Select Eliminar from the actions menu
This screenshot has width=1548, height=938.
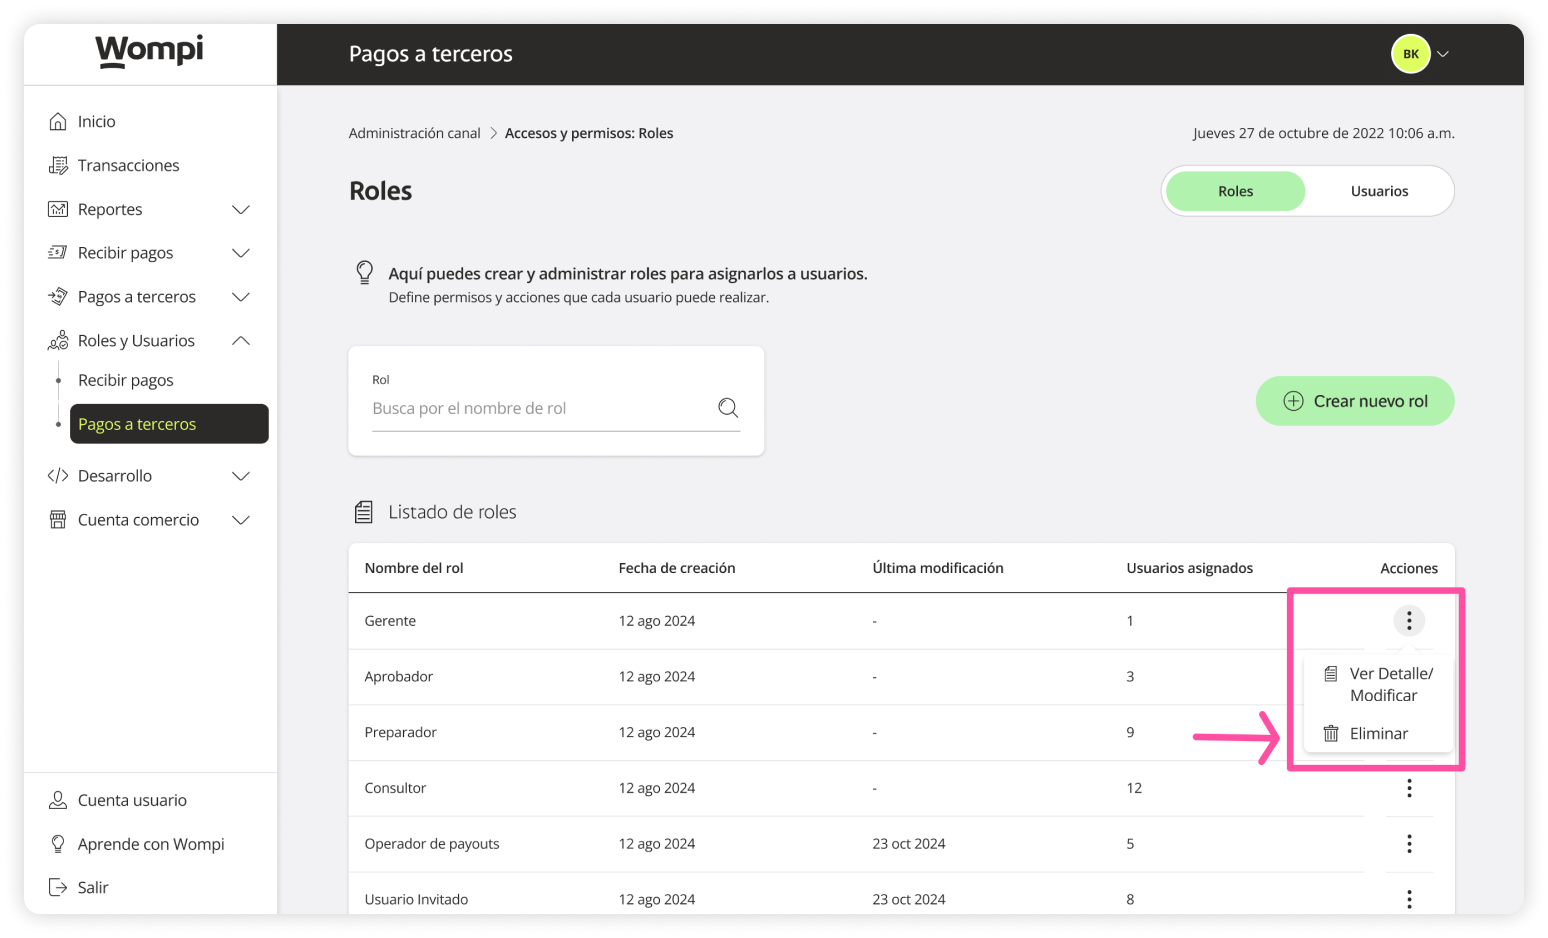coord(1378,733)
